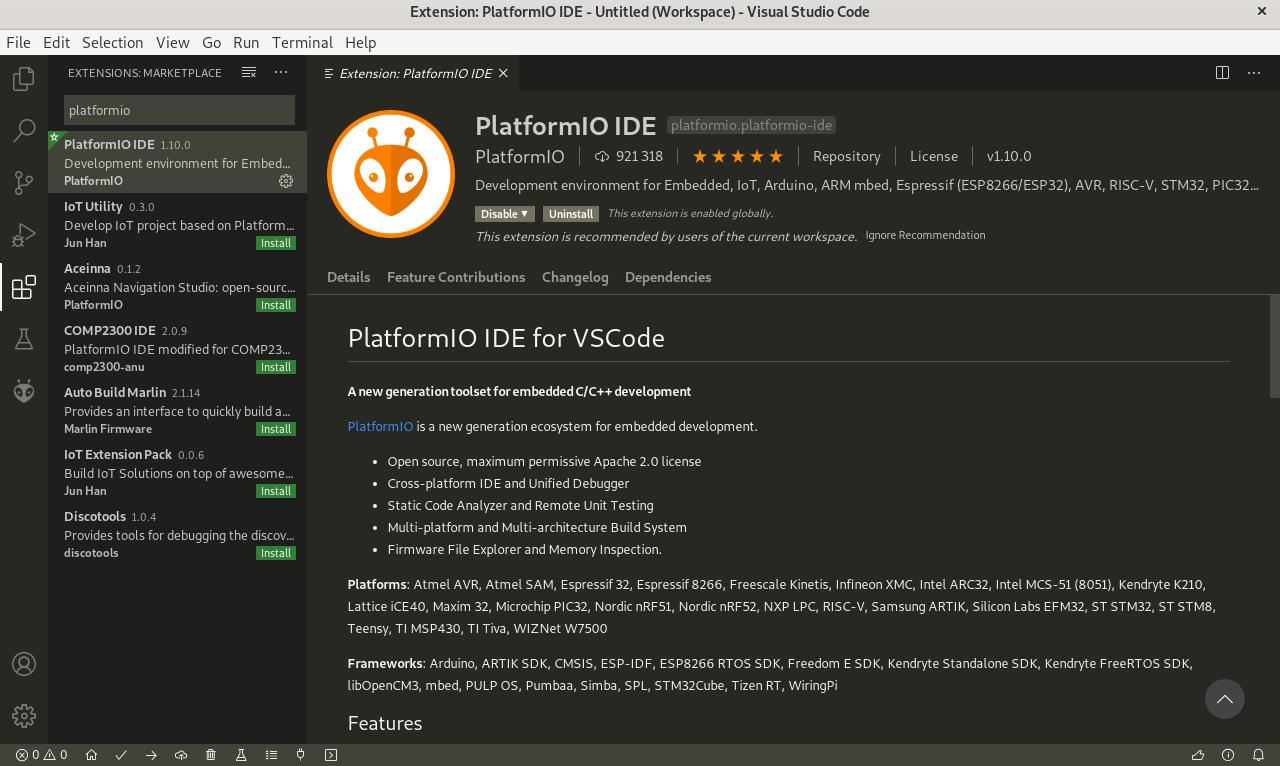Switch to the Dependencies tab
Viewport: 1280px width, 766px height.
668,277
